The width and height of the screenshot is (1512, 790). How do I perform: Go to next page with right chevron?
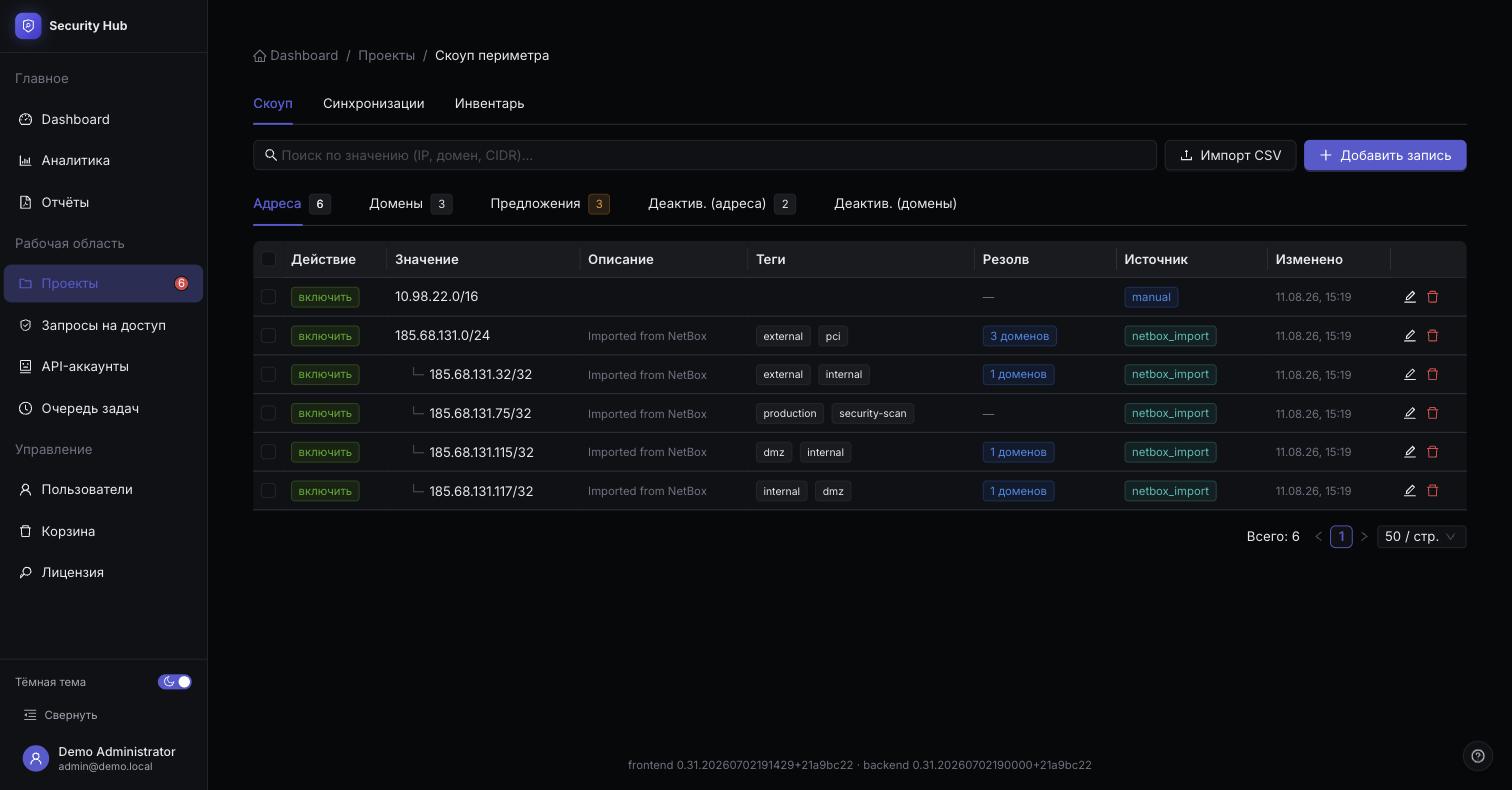tap(1364, 537)
